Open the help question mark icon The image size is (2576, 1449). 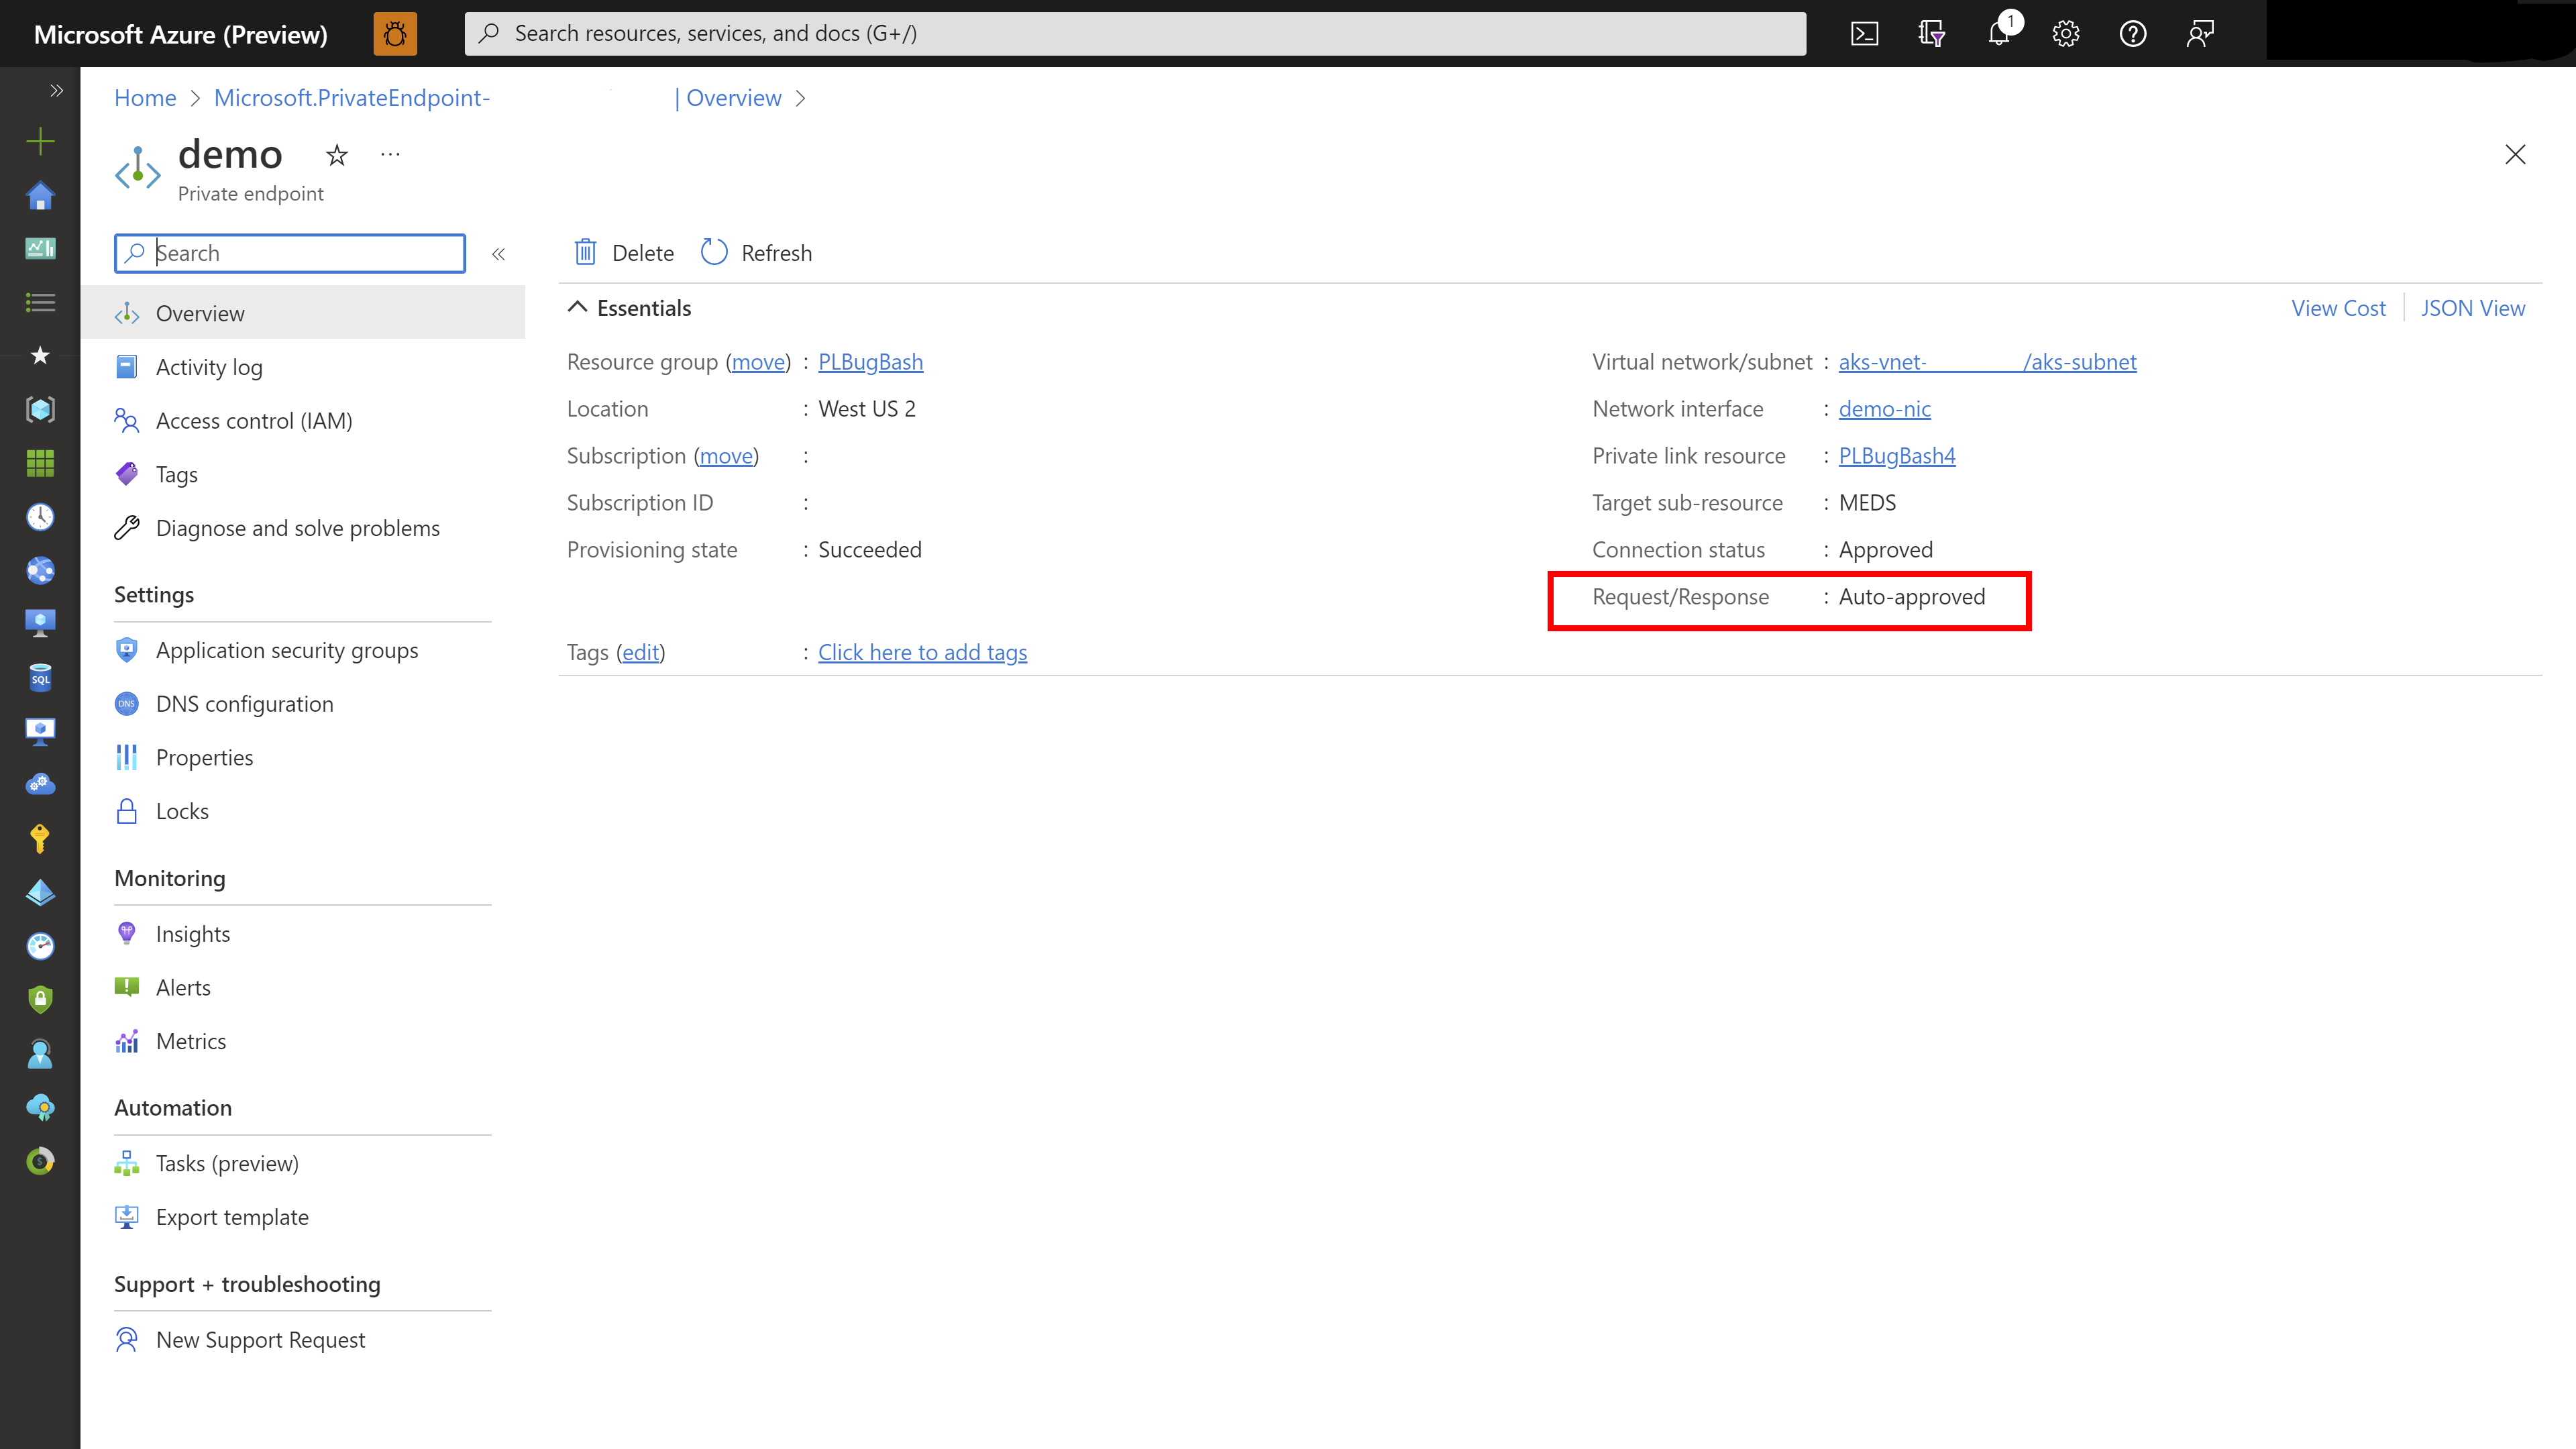coord(2132,33)
